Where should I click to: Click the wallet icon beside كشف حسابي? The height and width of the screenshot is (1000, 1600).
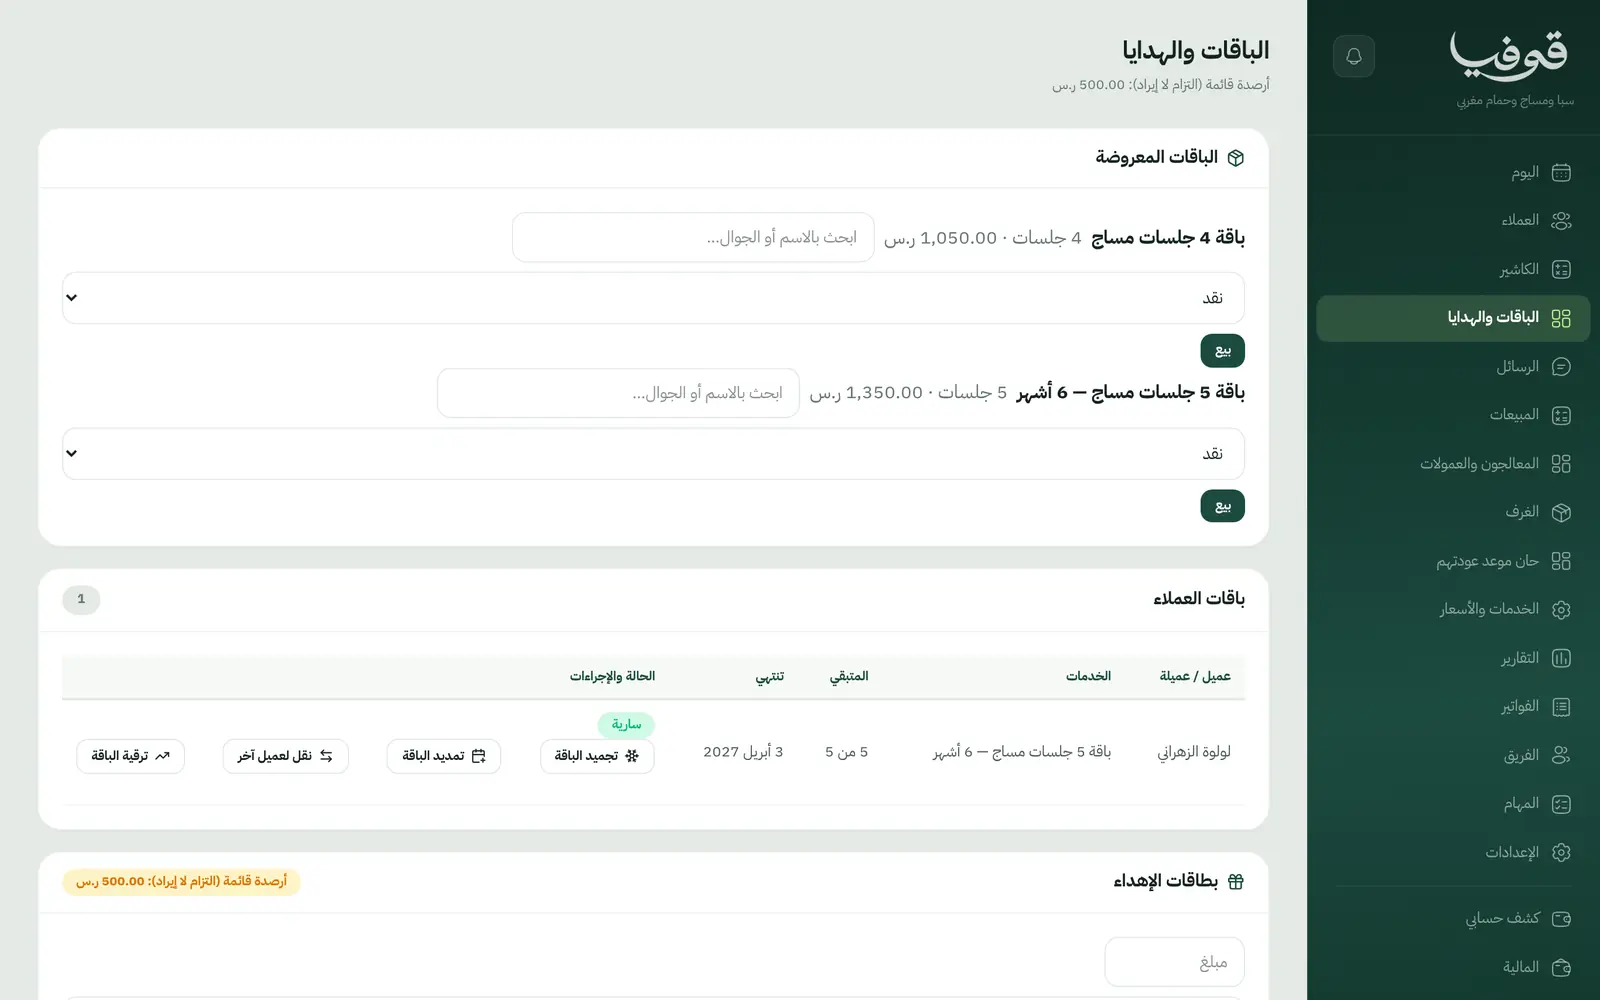1561,918
